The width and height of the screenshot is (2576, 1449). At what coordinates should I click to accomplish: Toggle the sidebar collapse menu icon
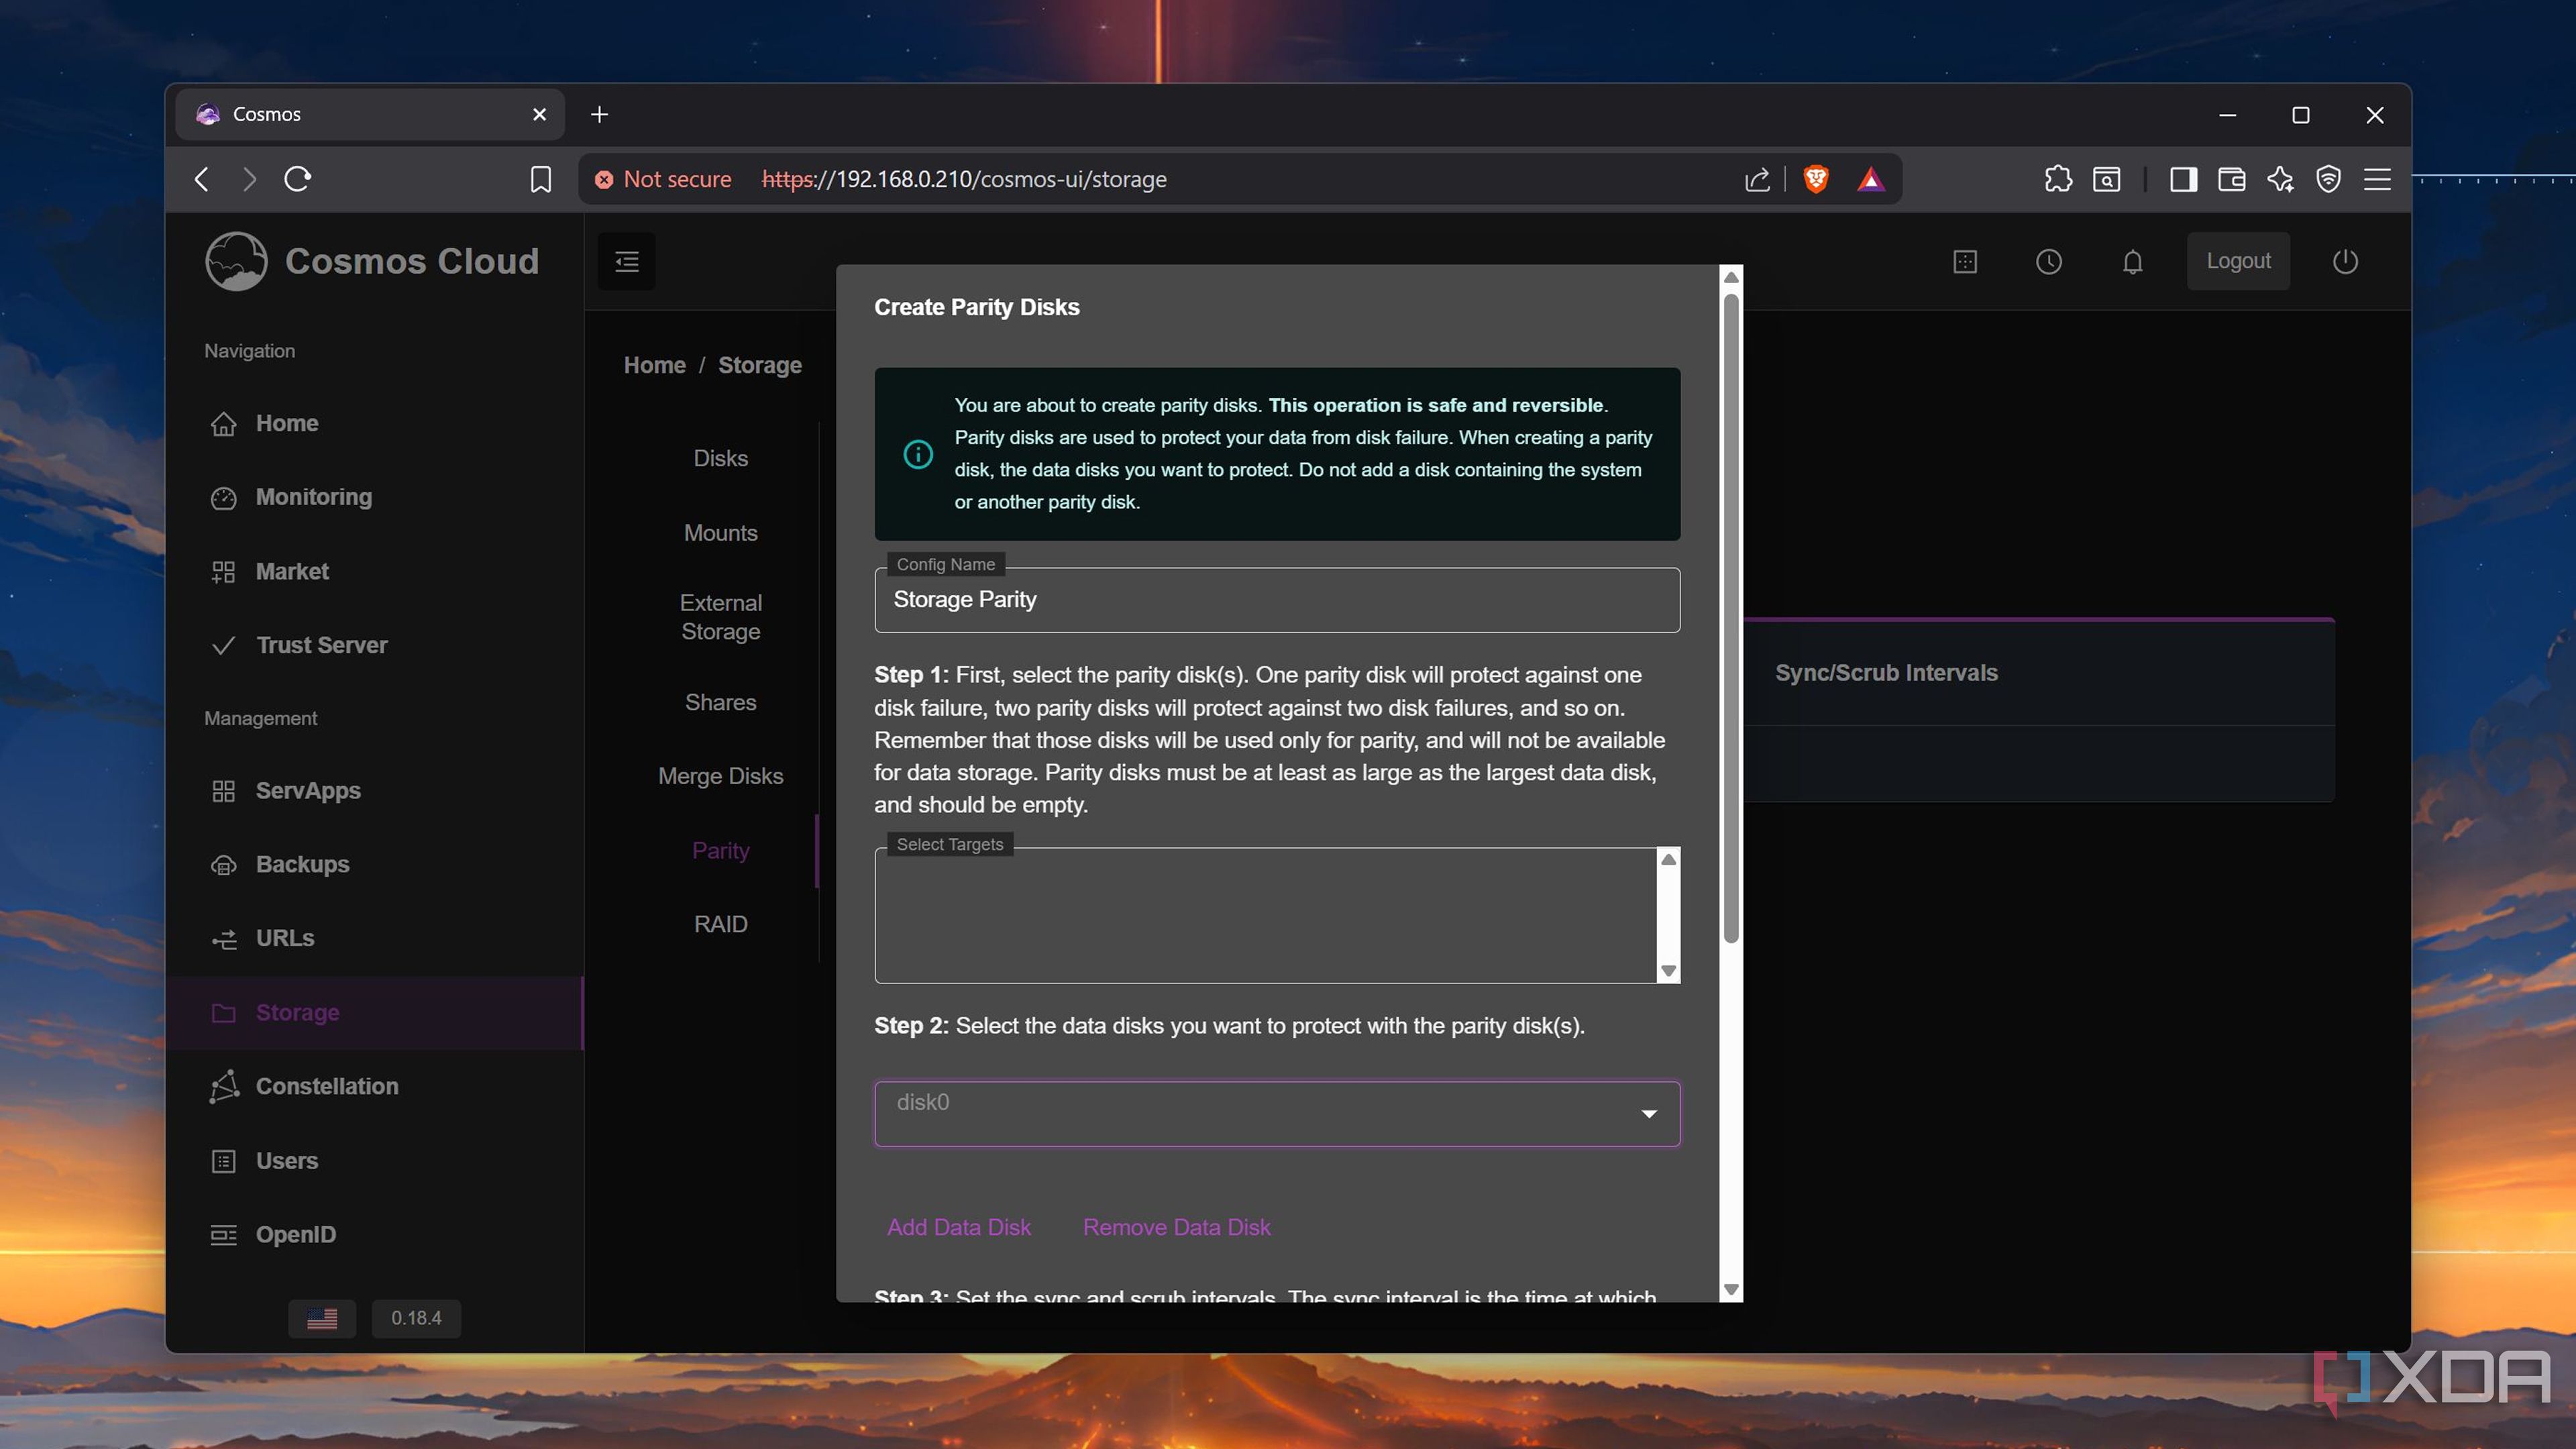(x=627, y=262)
